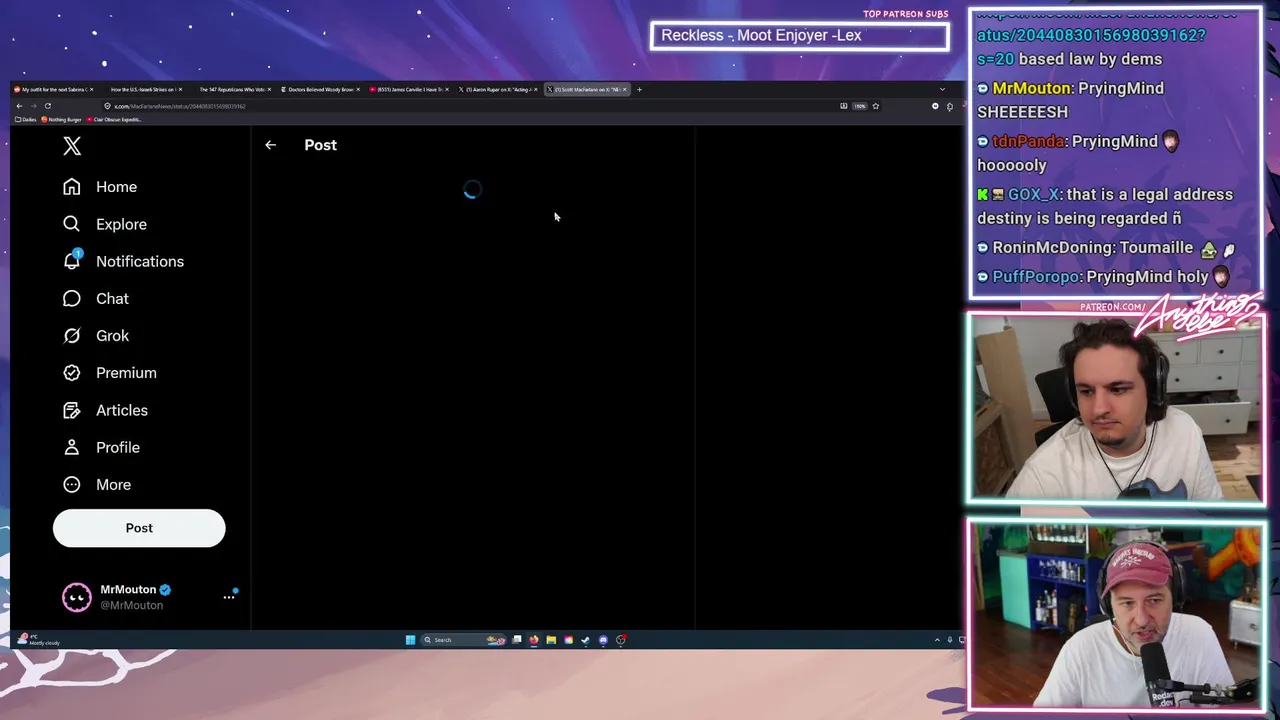Click the Articles link text

click(x=122, y=410)
